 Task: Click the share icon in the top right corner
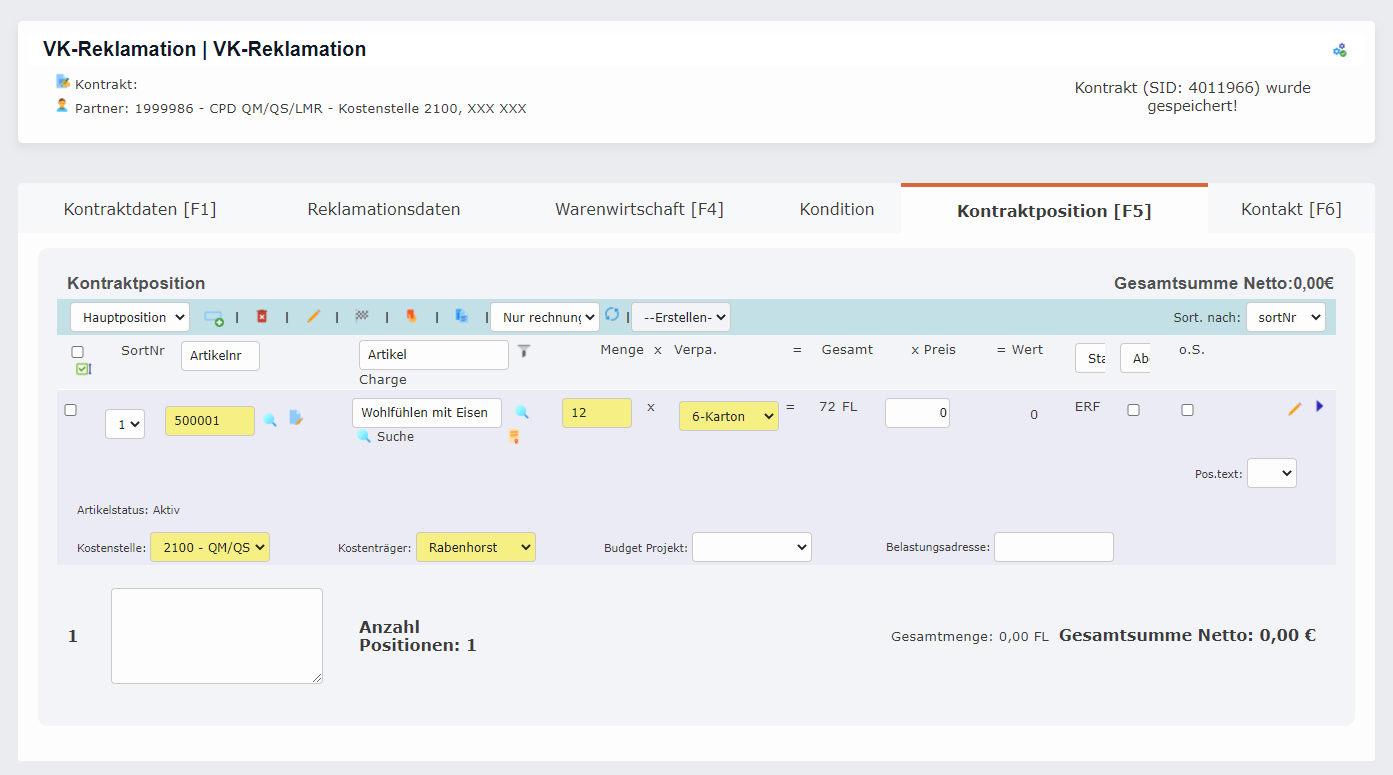pos(1339,49)
